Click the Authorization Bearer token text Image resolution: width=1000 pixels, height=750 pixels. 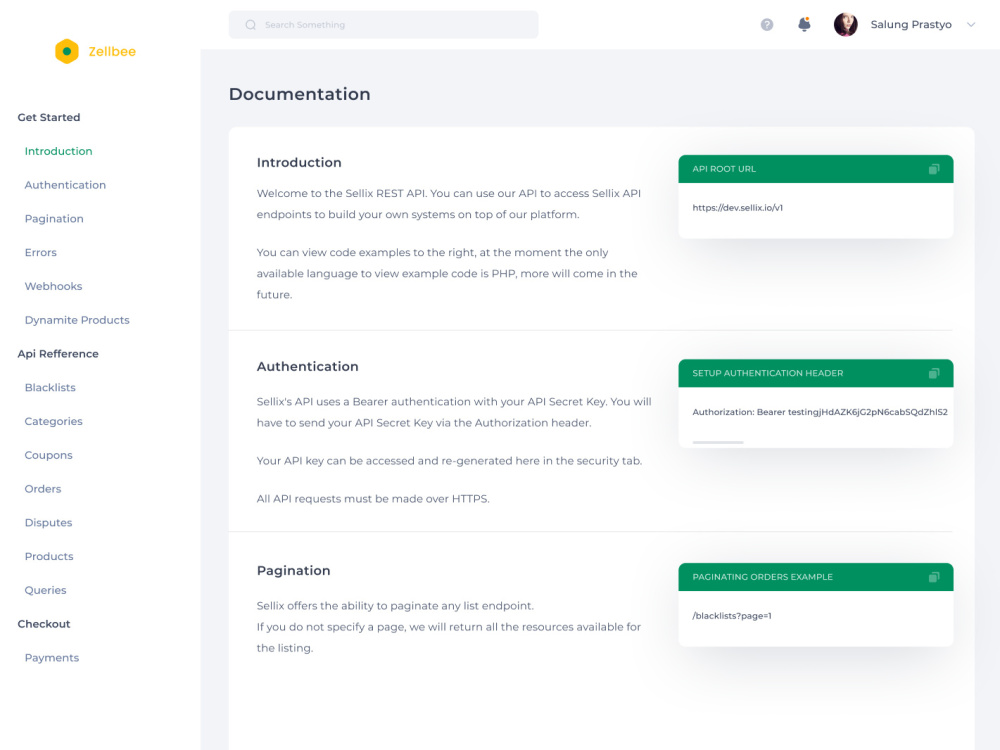point(820,412)
